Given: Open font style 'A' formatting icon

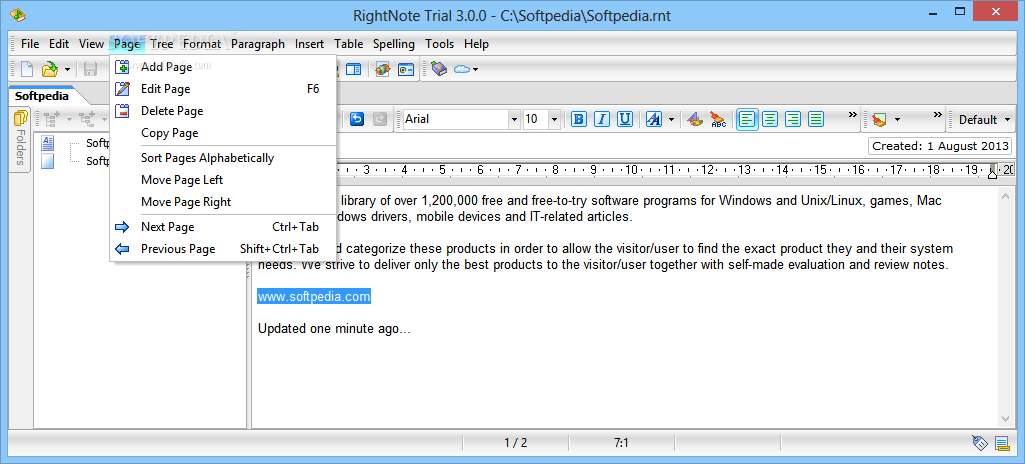Looking at the screenshot, I should click(x=654, y=119).
